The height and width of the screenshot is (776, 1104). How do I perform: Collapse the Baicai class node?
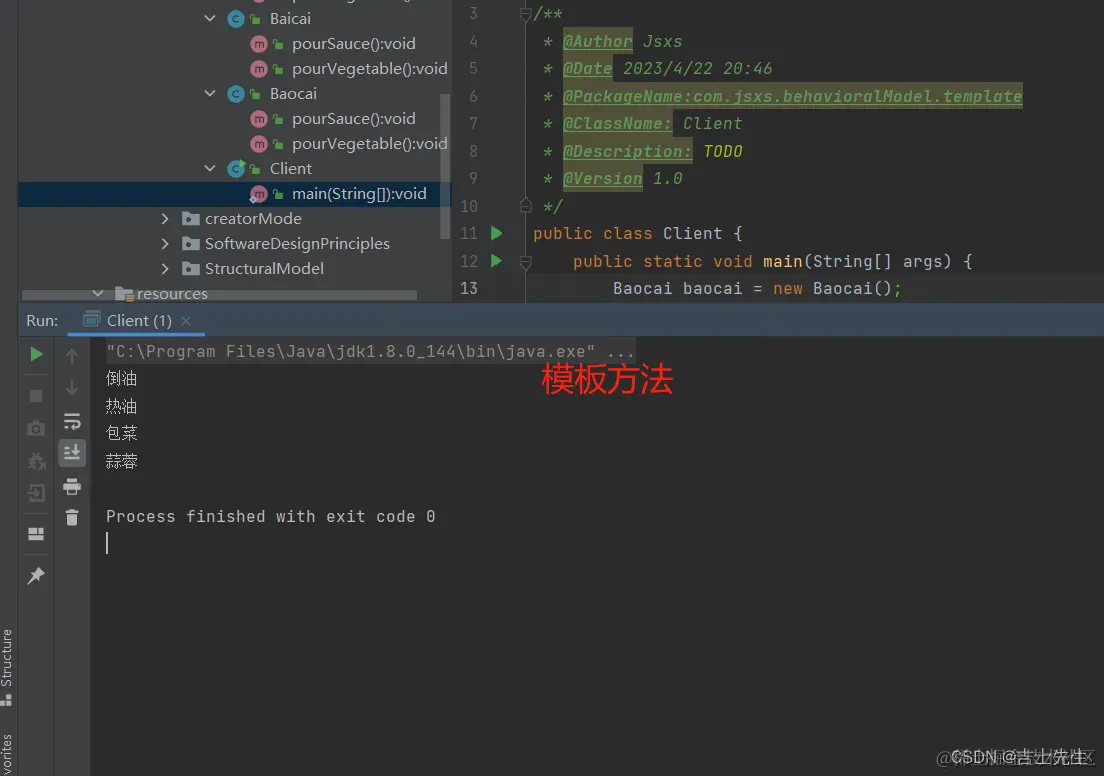[x=210, y=18]
